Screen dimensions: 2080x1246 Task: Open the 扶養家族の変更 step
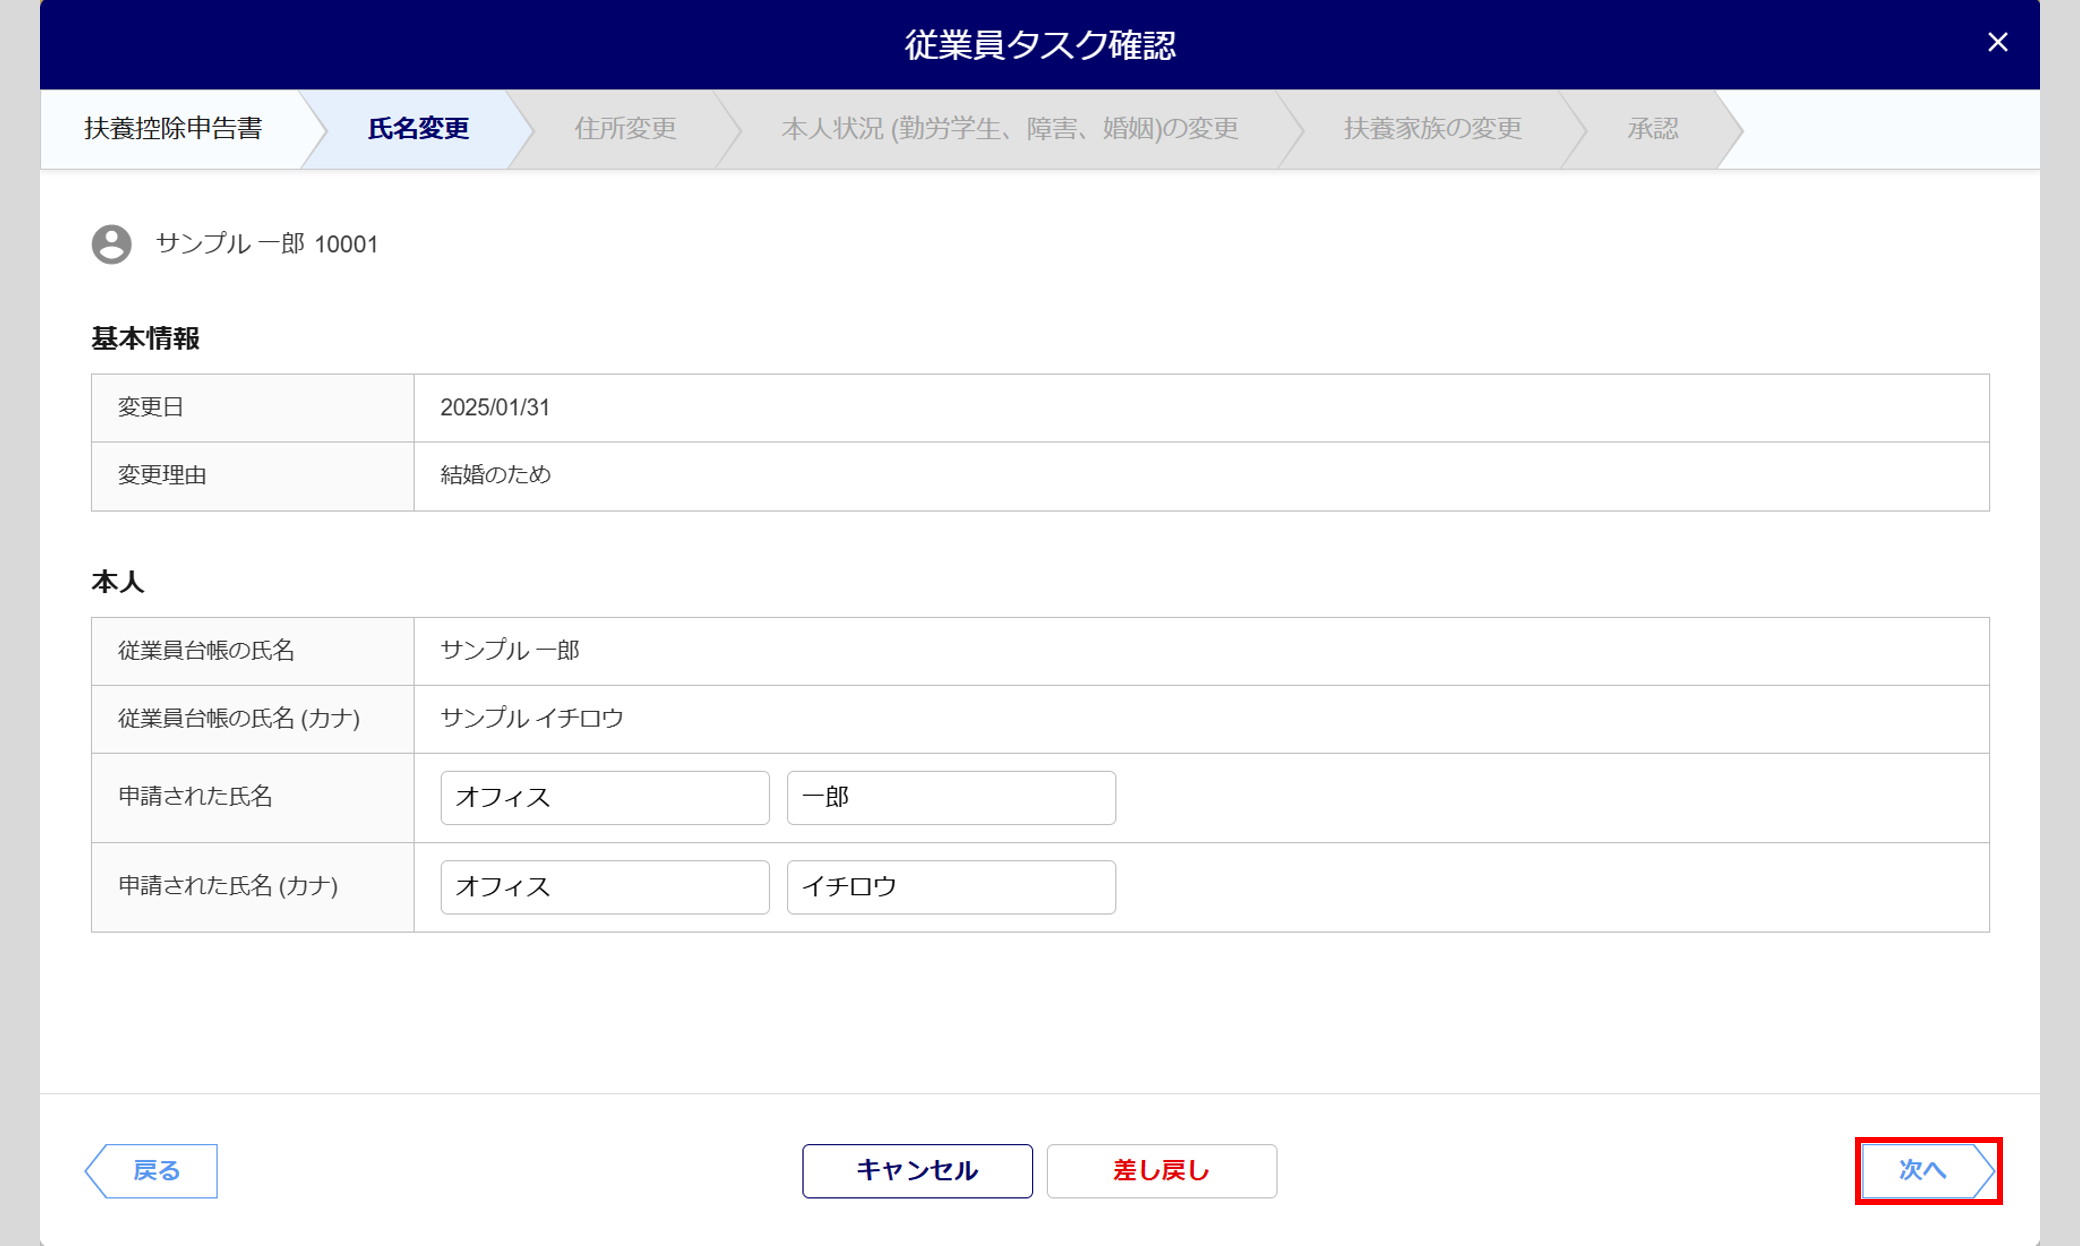coord(1432,129)
